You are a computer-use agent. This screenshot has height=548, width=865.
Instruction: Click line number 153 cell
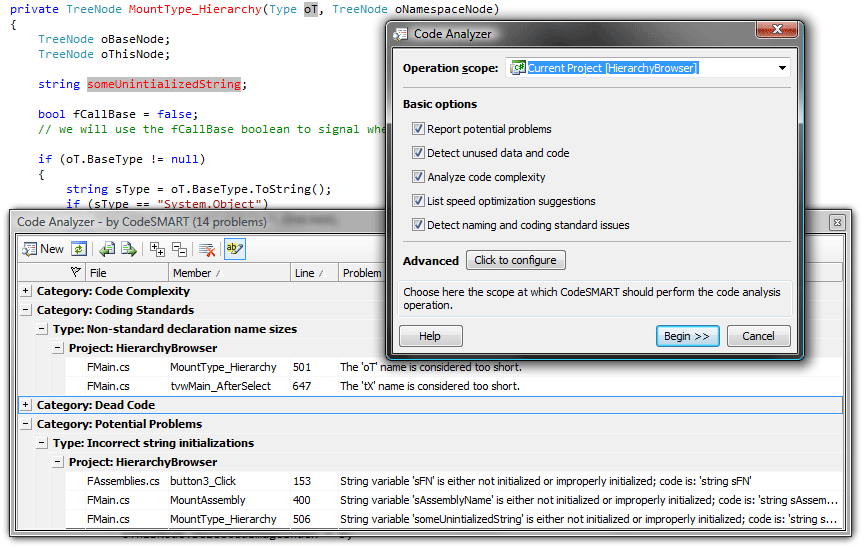pos(302,481)
